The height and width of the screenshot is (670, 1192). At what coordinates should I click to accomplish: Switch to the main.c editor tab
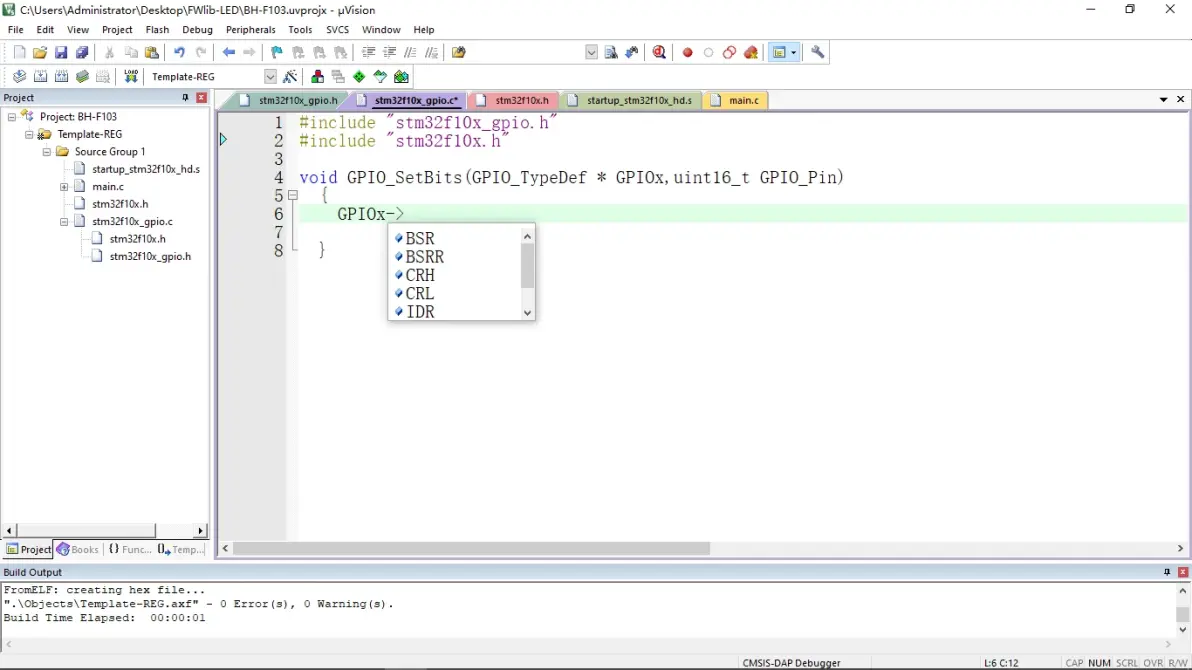(x=743, y=100)
